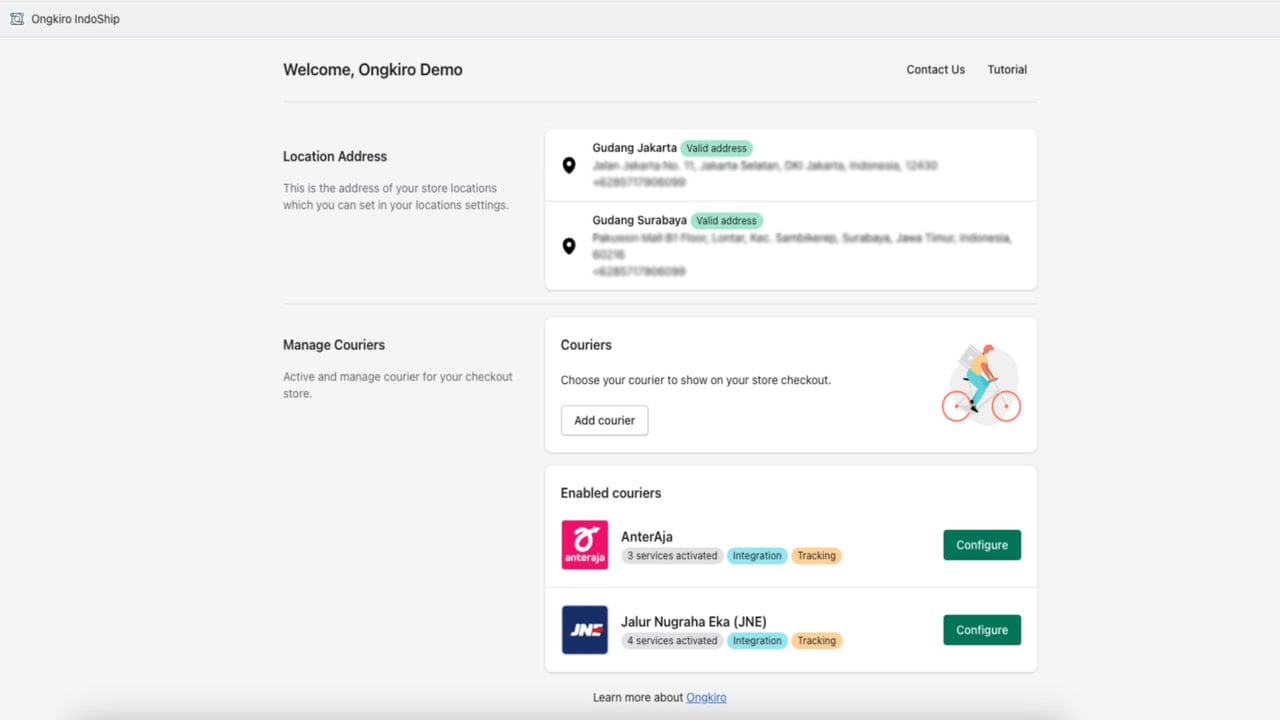This screenshot has width=1280, height=720.
Task: Open the Contact Us page
Action: tap(935, 69)
